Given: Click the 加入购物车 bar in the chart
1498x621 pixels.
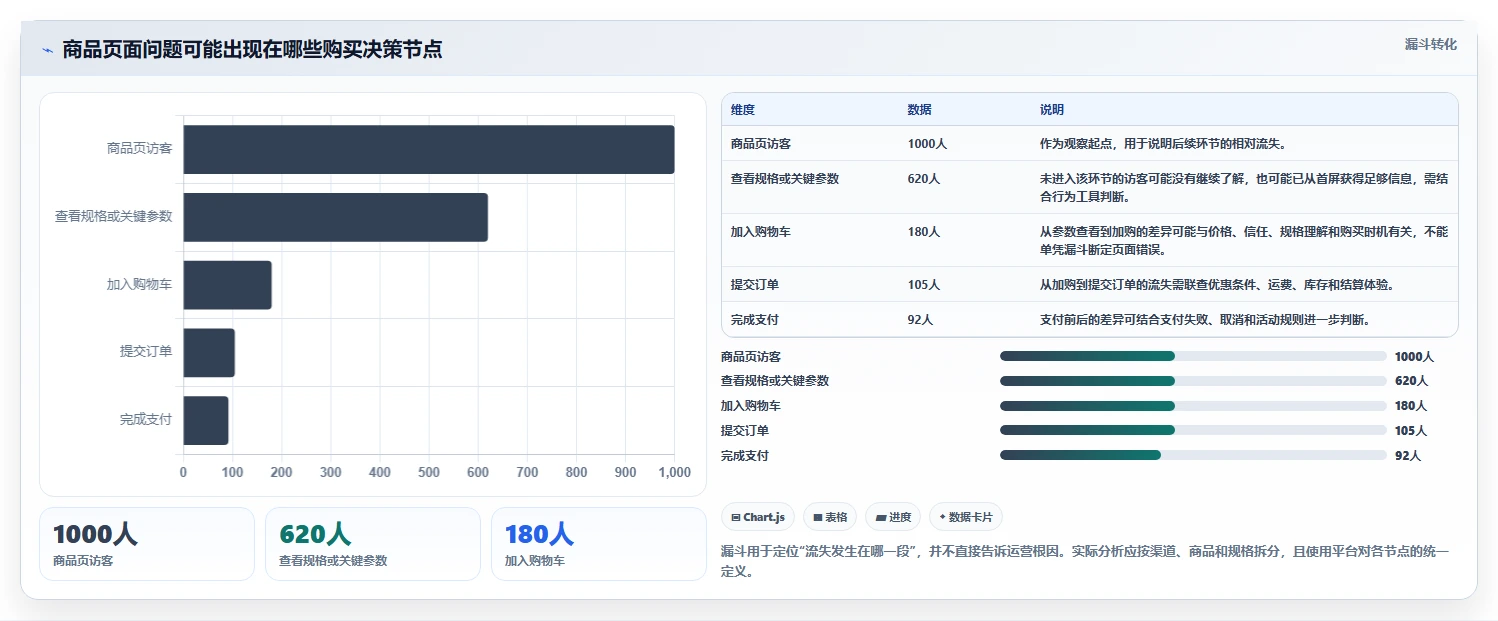Looking at the screenshot, I should tap(228, 285).
